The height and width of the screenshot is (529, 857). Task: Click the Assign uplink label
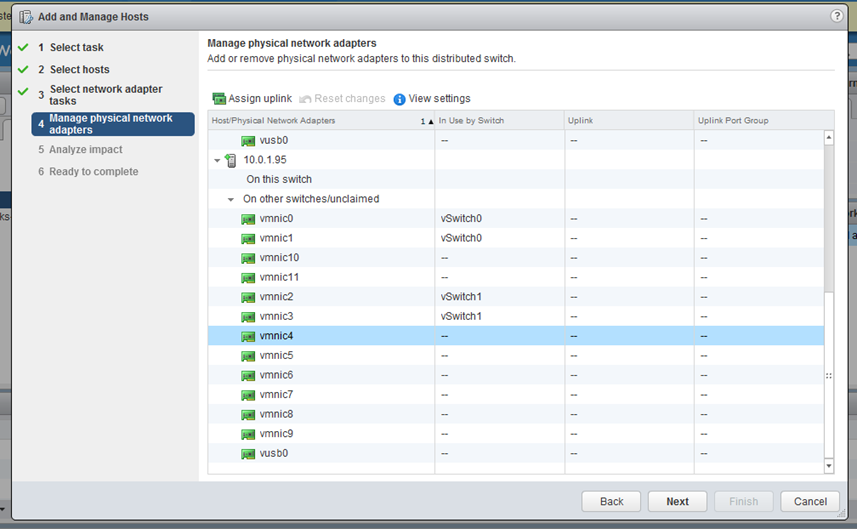(x=260, y=99)
